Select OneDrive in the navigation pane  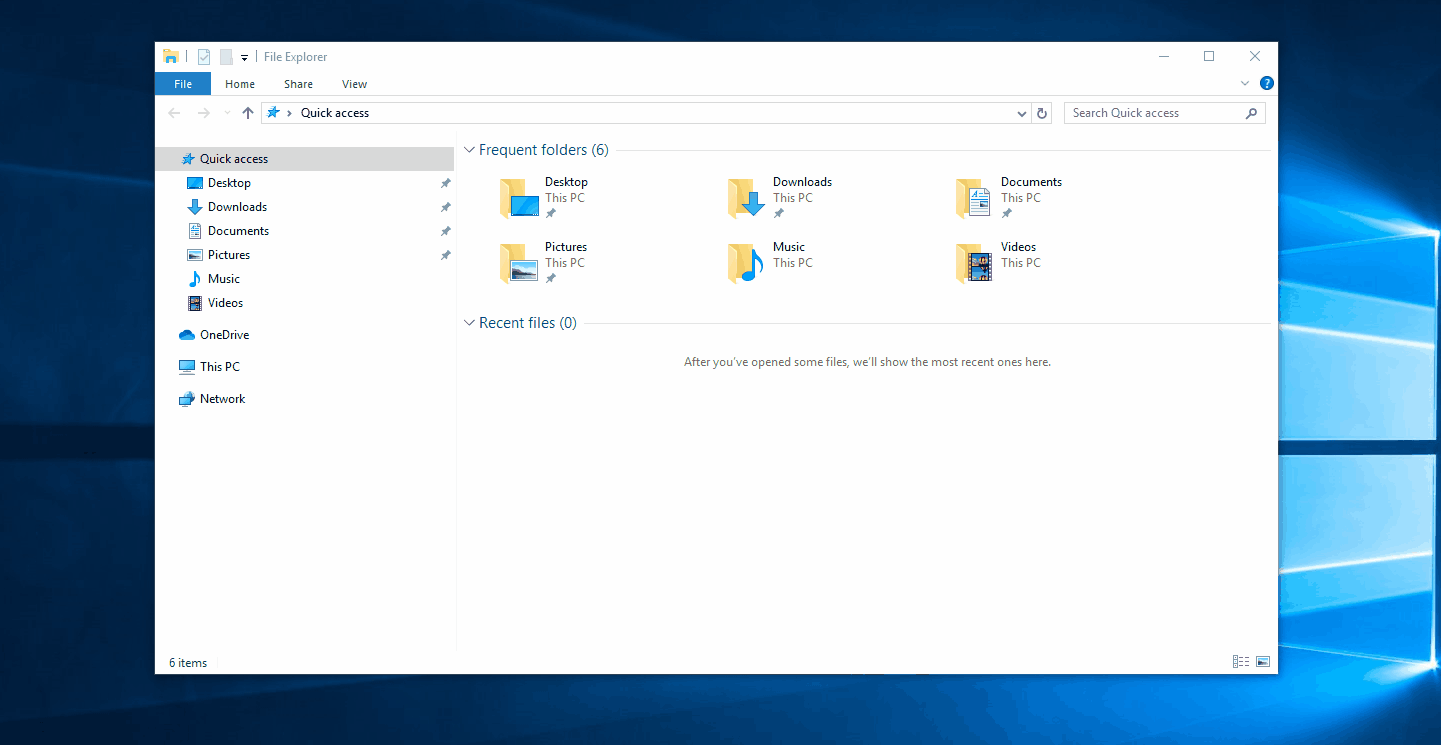click(224, 335)
